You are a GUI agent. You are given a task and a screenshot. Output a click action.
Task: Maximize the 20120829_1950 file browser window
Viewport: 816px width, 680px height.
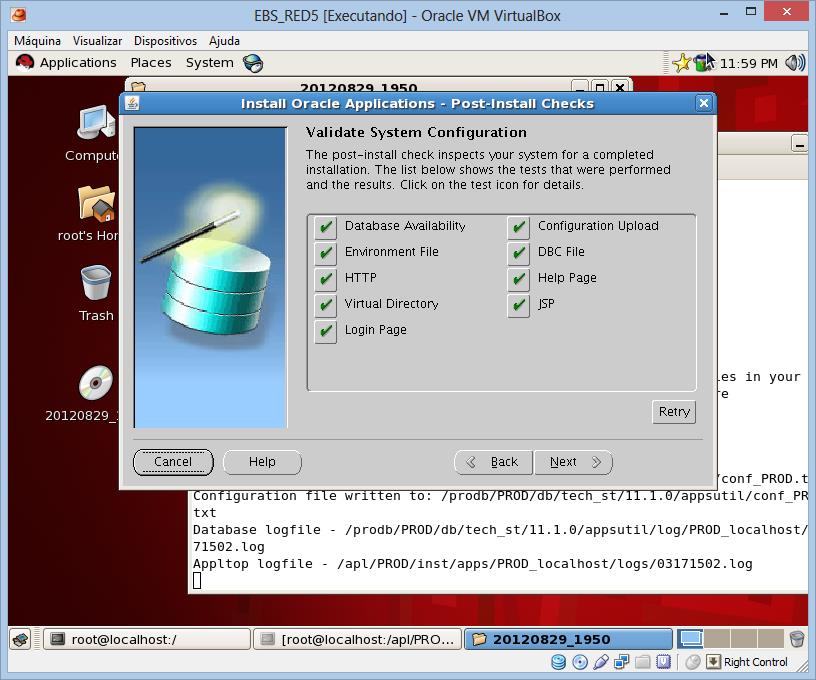coord(600,87)
